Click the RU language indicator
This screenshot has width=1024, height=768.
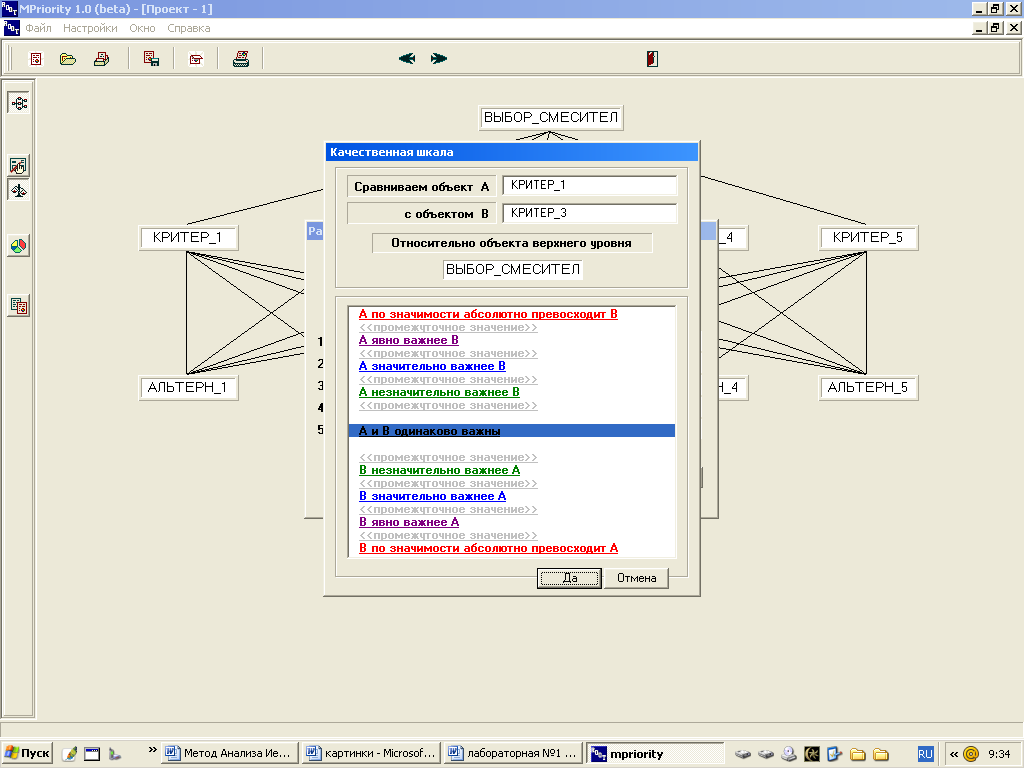pyautogui.click(x=925, y=754)
